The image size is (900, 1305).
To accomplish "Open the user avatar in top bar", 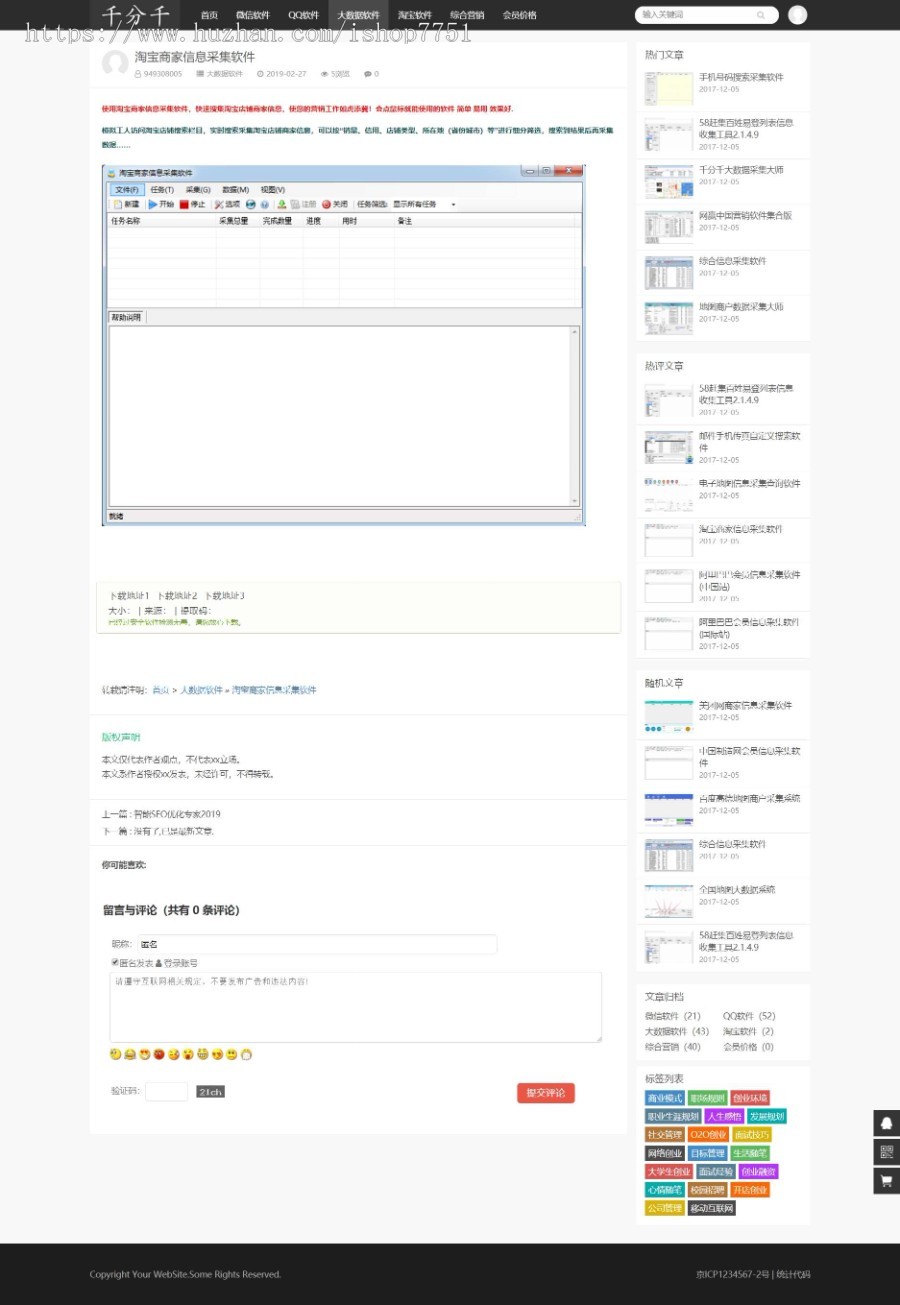I will pos(797,15).
